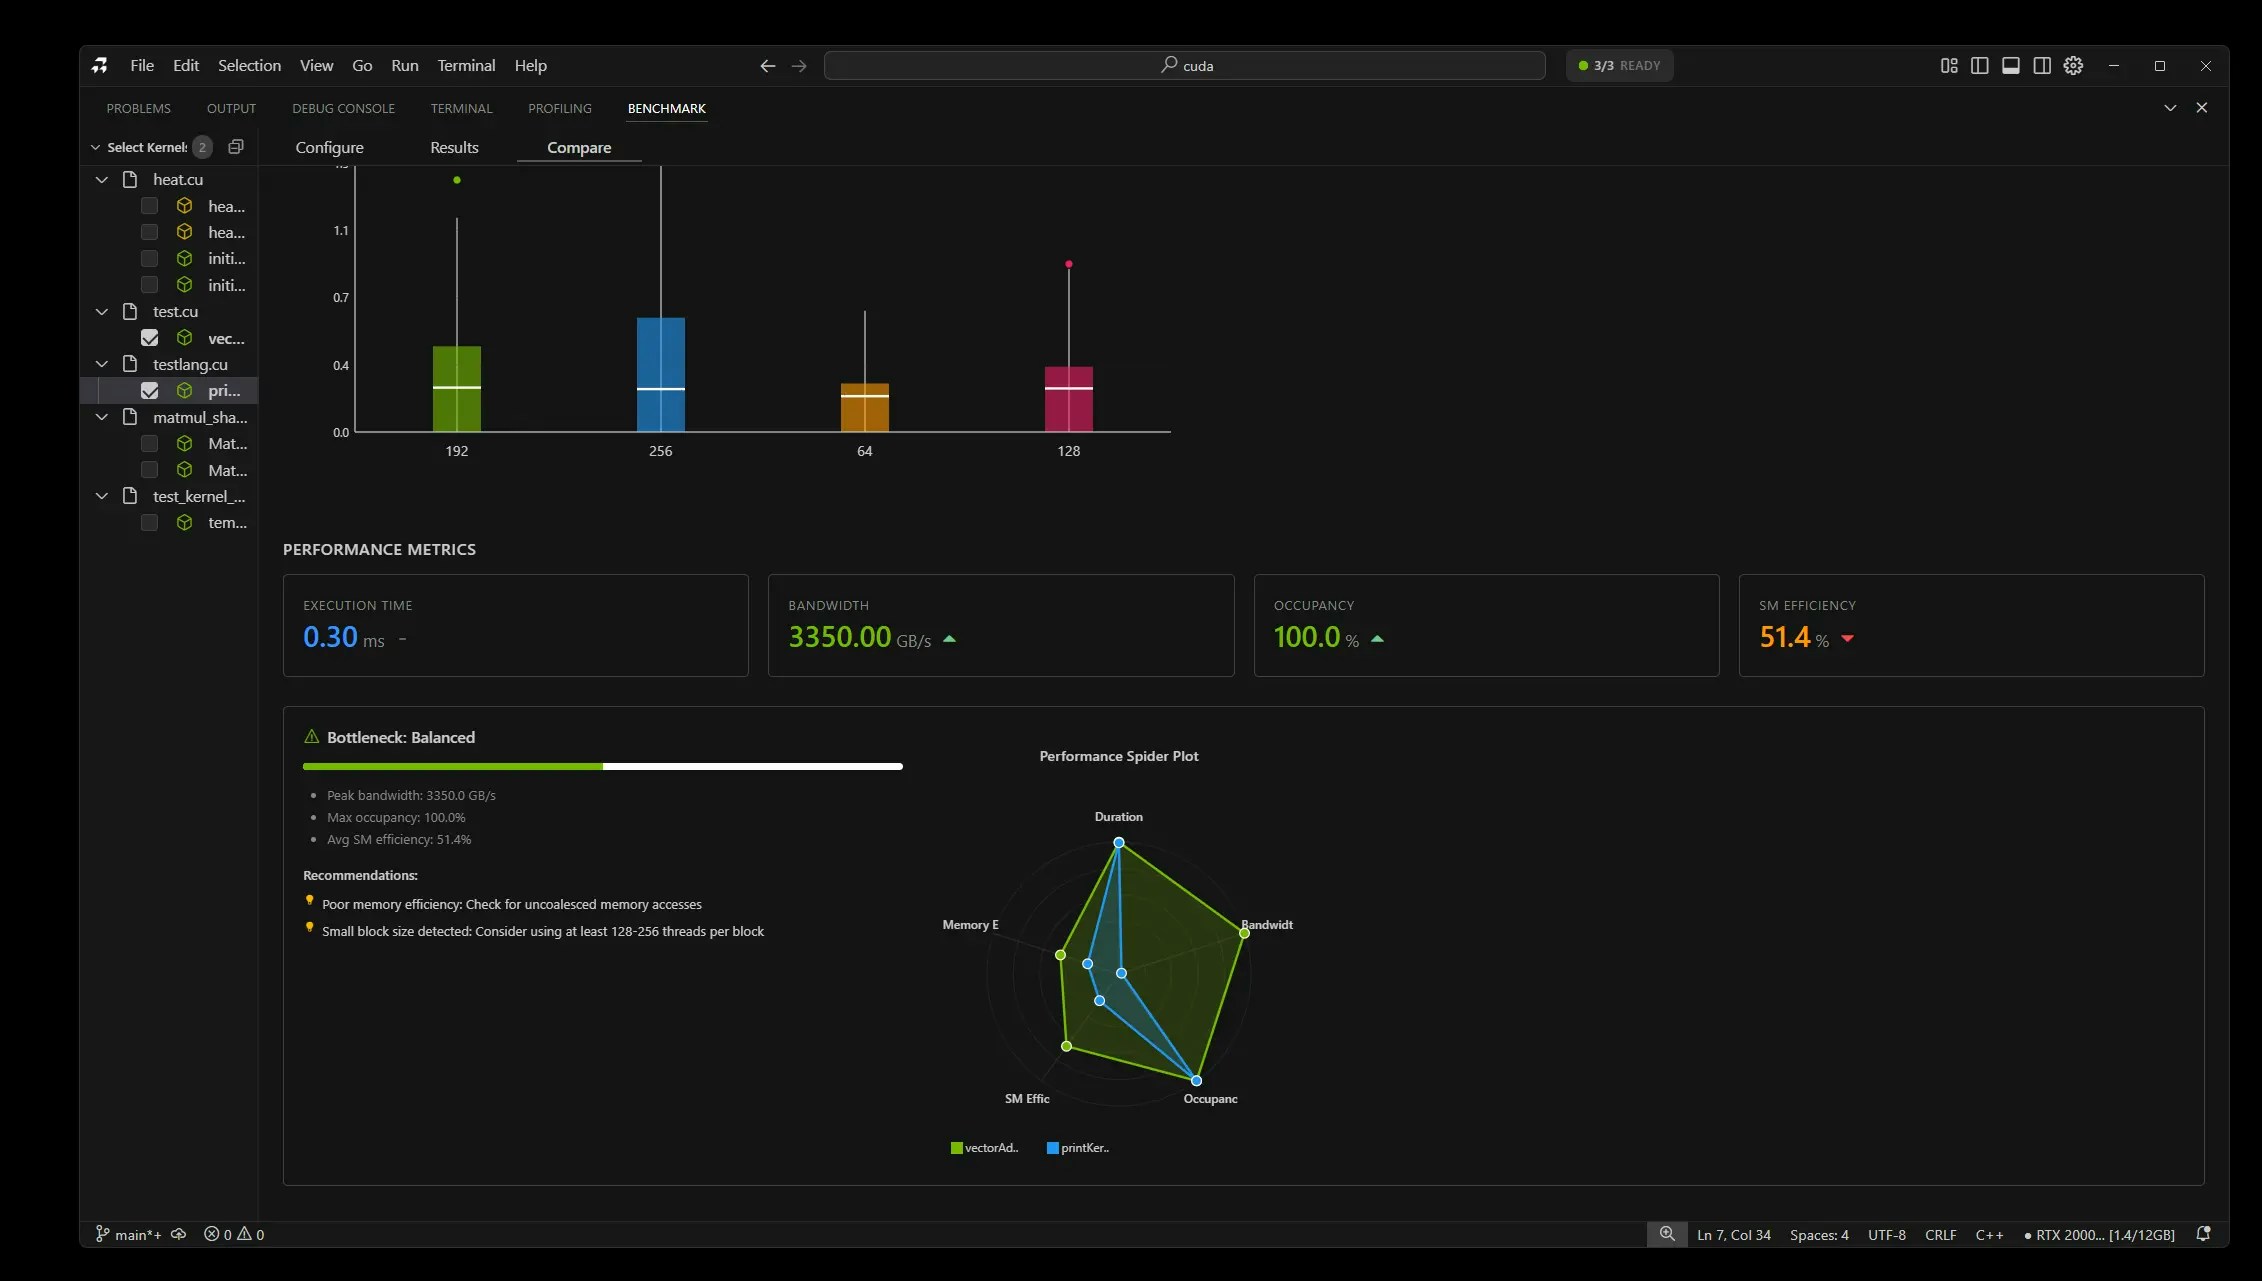Toggle the primary sidebar layout icon
Viewport: 2262px width, 1281px height.
pos(1979,66)
